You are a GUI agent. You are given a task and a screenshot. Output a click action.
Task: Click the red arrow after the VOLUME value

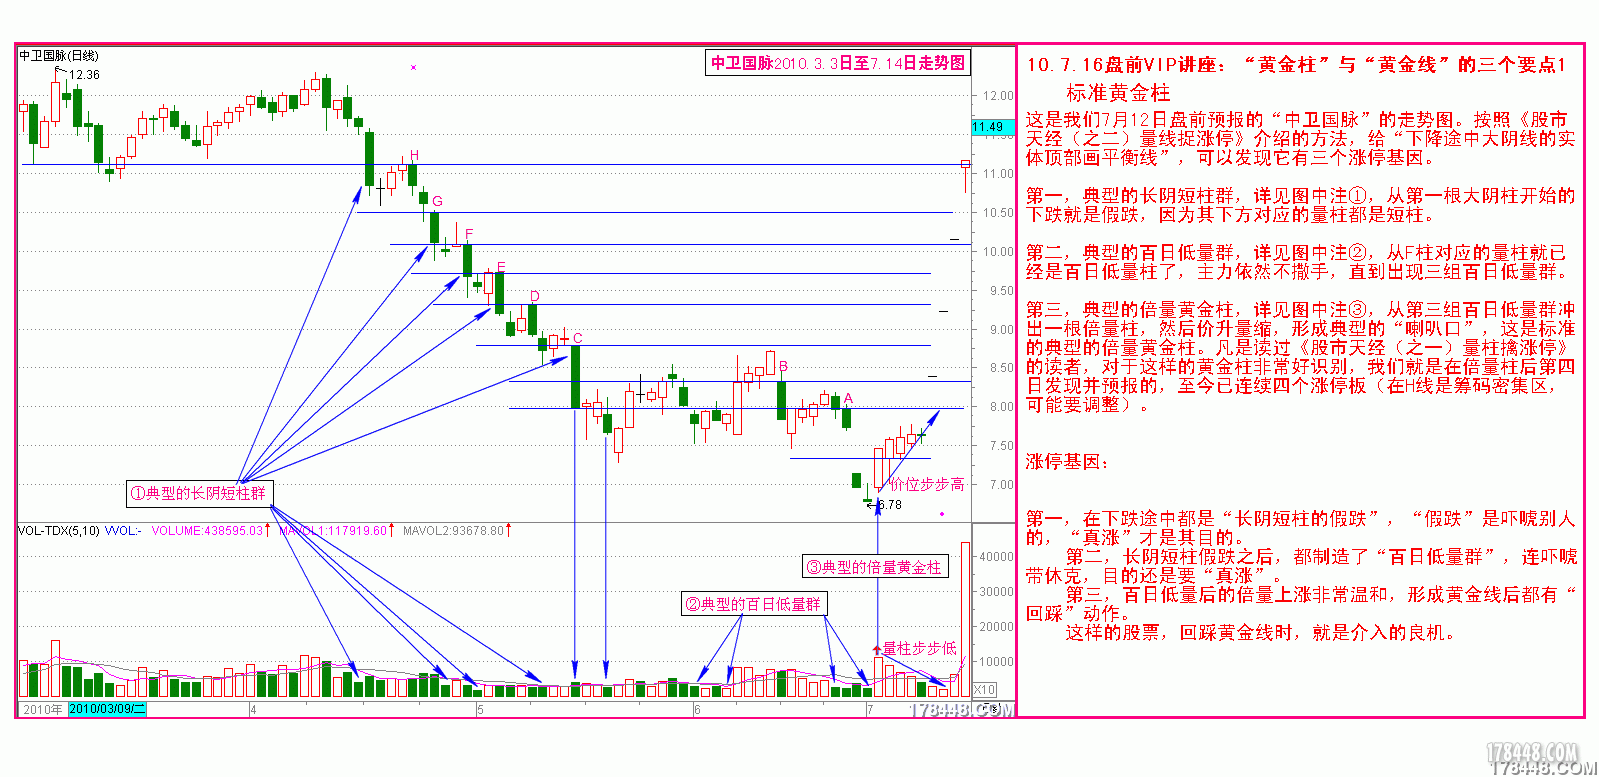tap(268, 530)
